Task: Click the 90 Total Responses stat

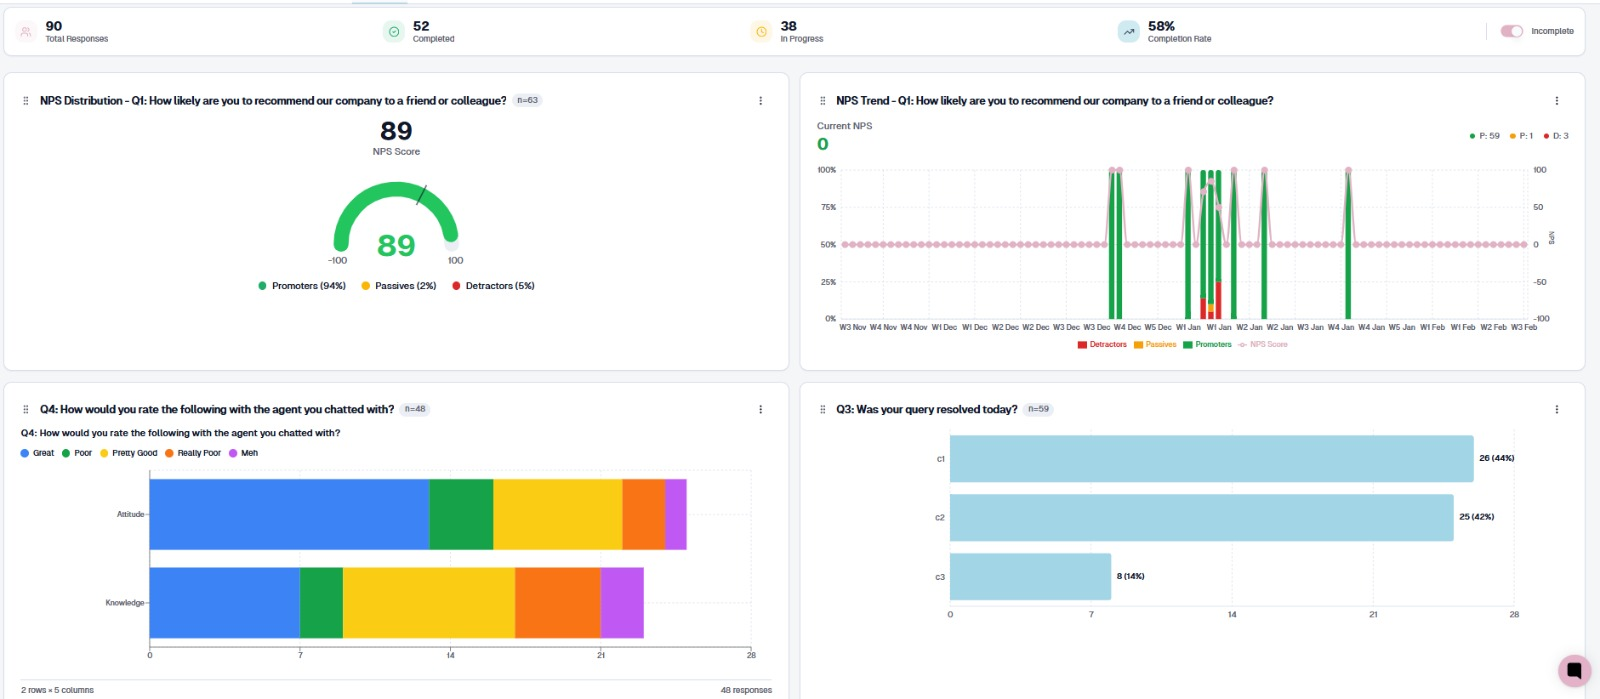Action: 76,32
